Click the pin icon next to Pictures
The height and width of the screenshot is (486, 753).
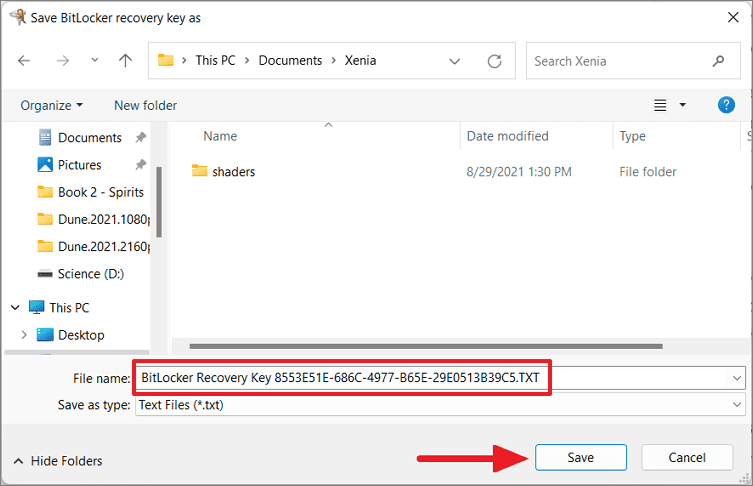click(x=141, y=165)
